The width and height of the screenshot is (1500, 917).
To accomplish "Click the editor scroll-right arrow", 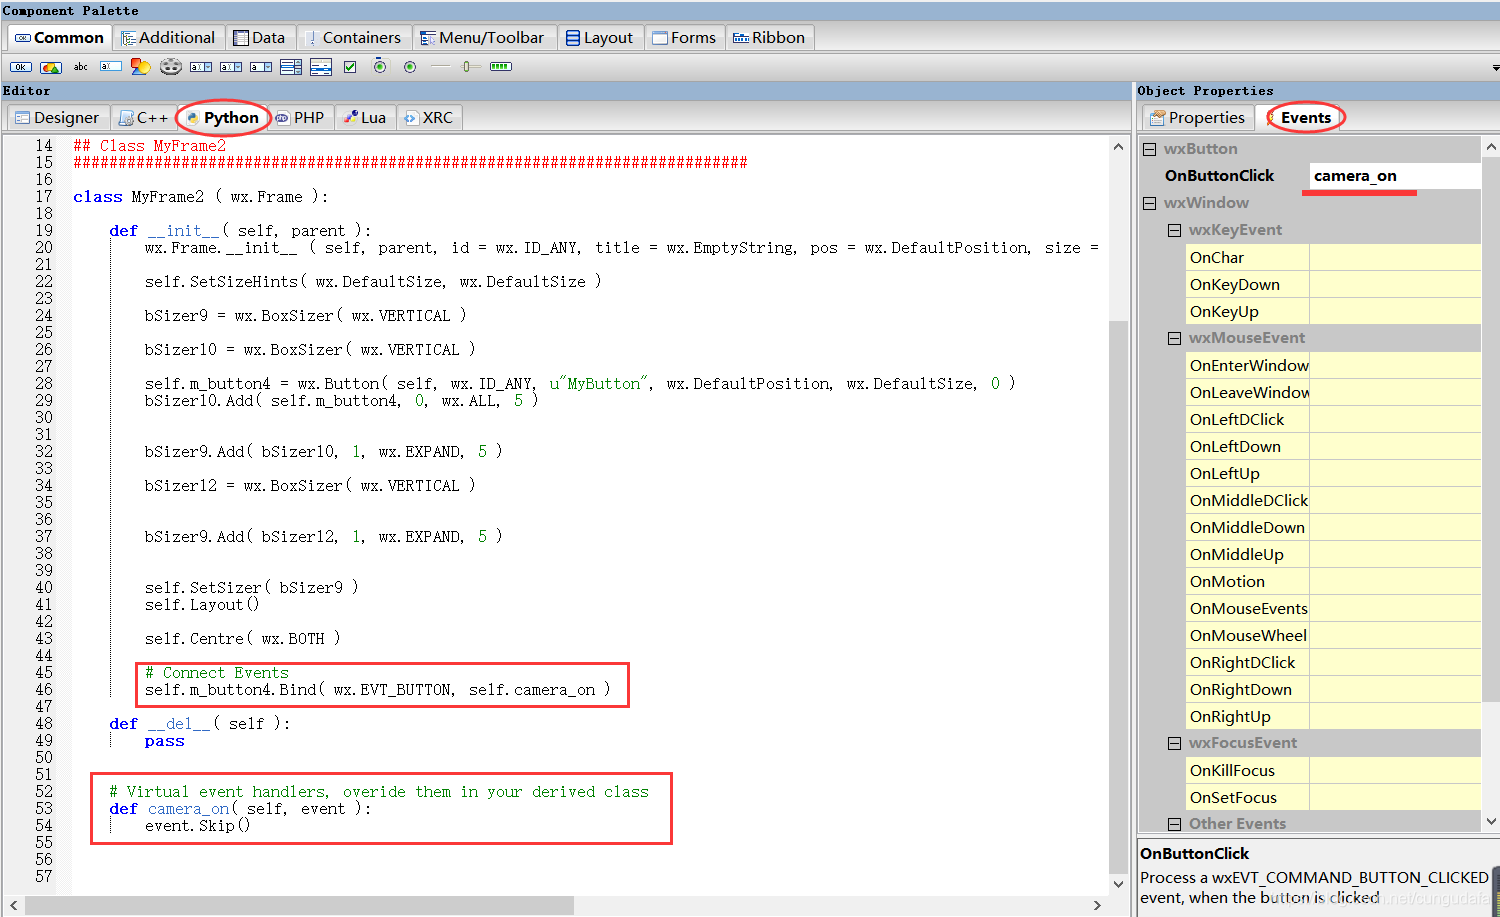I will (x=1098, y=905).
